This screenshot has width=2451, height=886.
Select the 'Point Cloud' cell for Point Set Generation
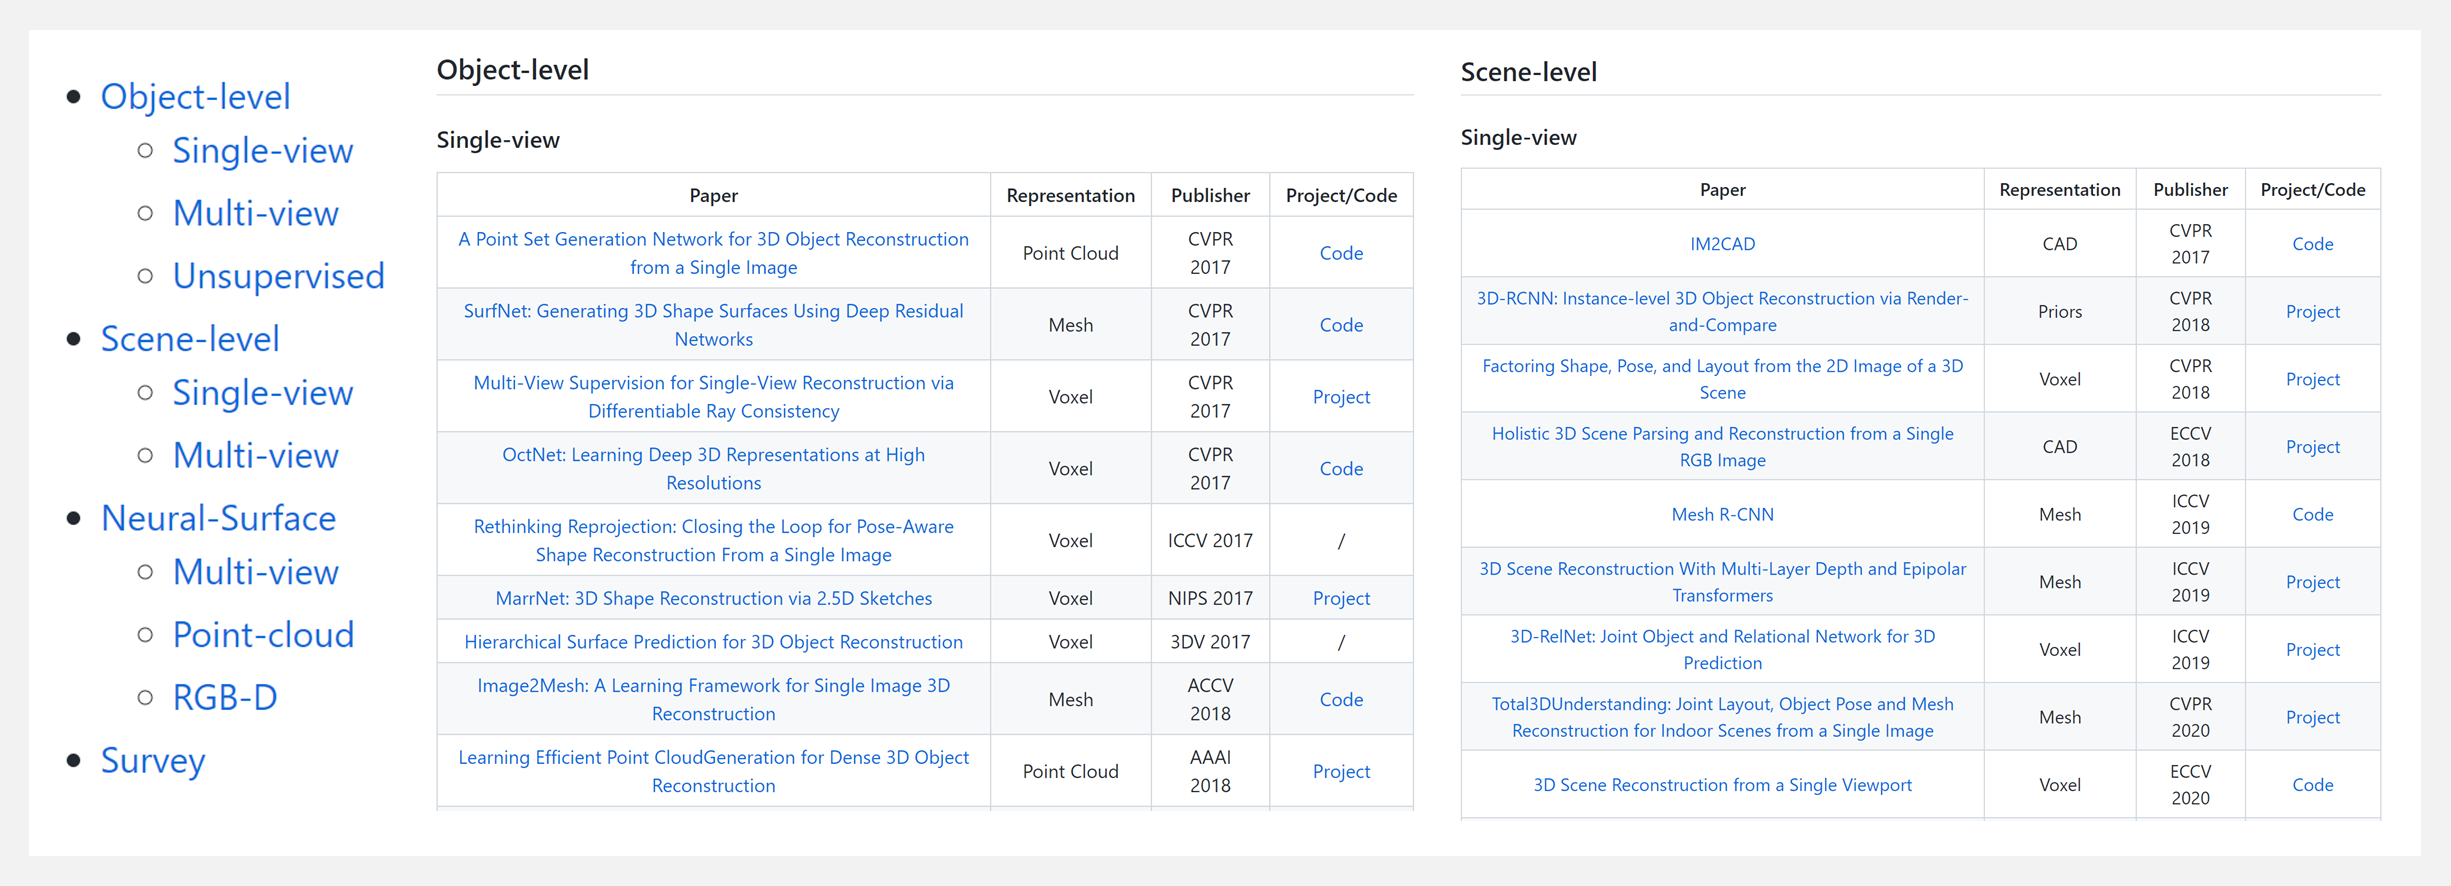coord(1070,253)
